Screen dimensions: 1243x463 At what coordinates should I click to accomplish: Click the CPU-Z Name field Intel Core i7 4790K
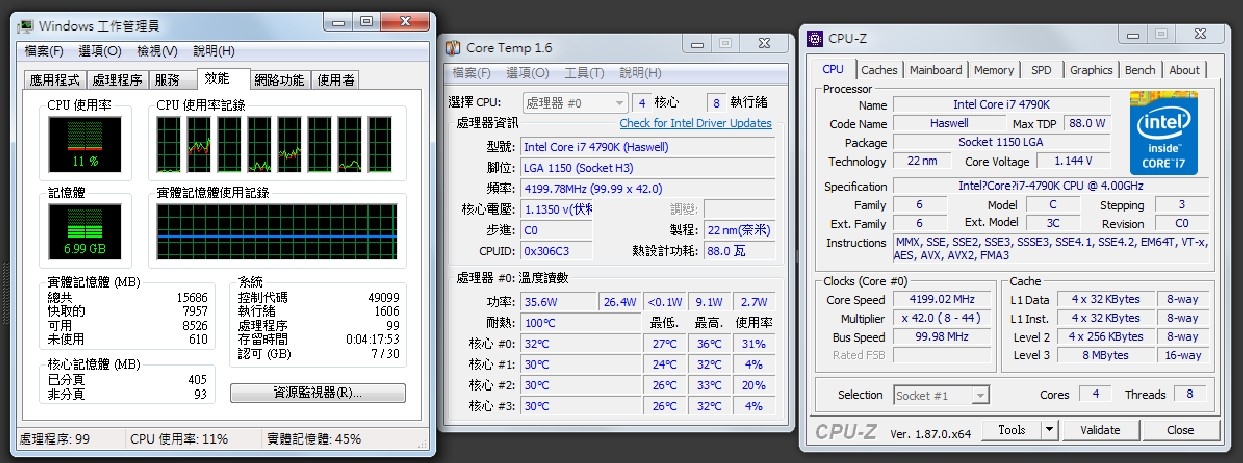click(1001, 104)
